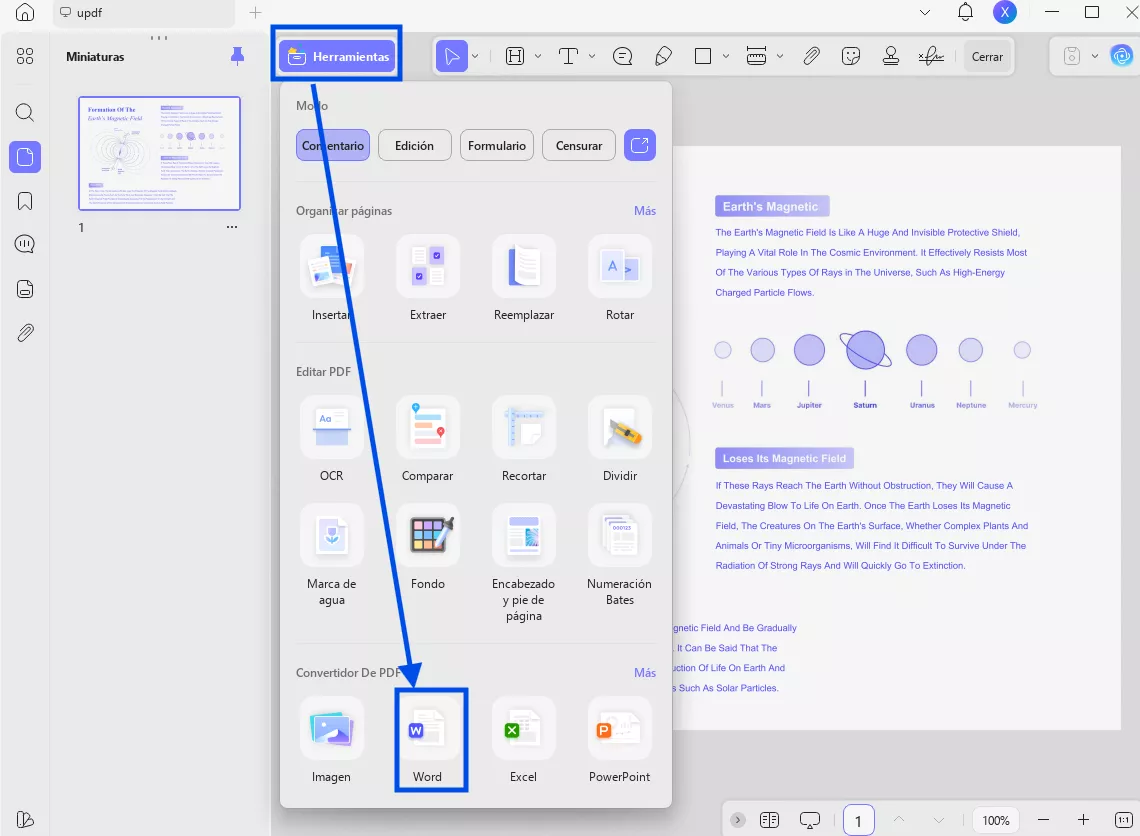Switch to Edición mode
The height and width of the screenshot is (836, 1140).
(414, 145)
